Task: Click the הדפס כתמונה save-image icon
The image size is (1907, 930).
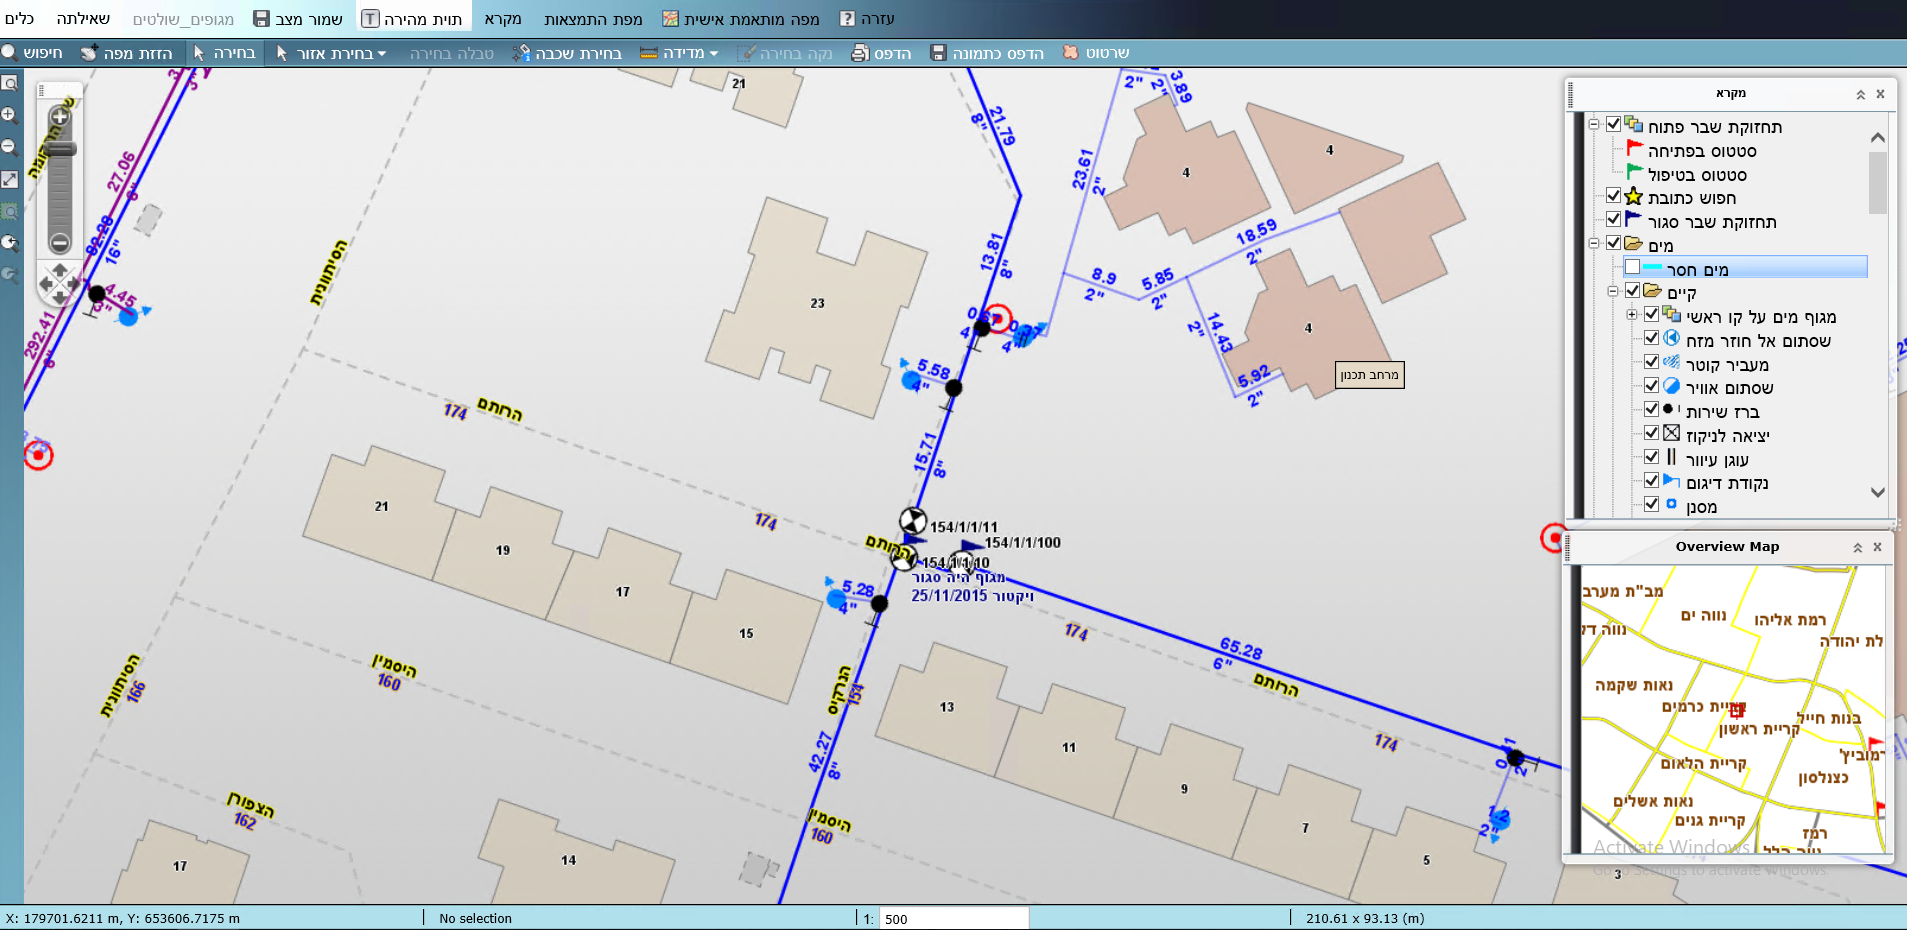Action: click(938, 53)
